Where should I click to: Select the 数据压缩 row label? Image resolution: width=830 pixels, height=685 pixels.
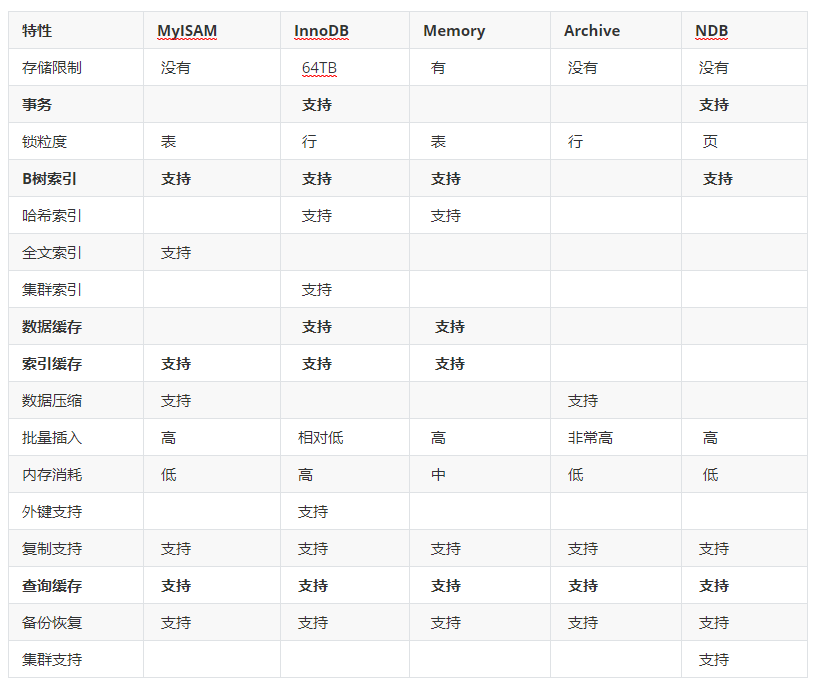[x=52, y=401]
